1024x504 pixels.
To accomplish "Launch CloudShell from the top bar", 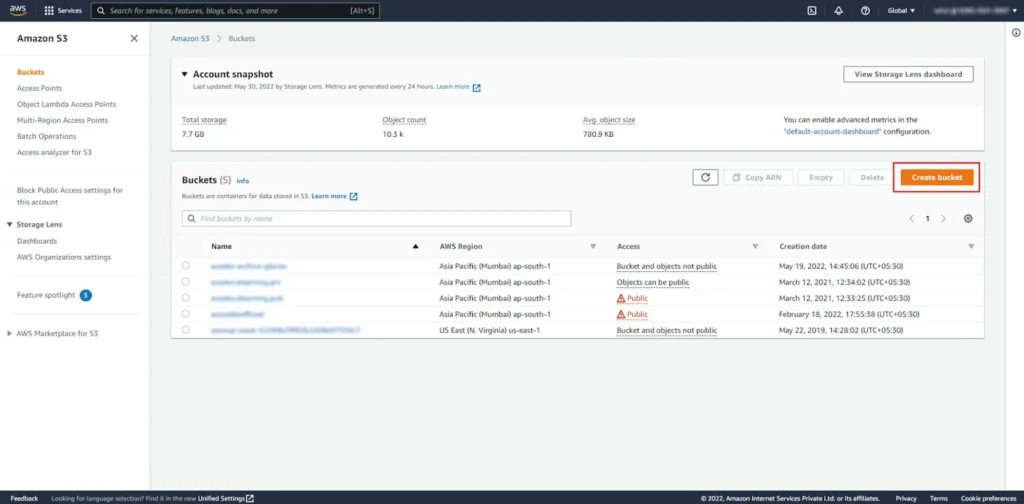I will [813, 10].
